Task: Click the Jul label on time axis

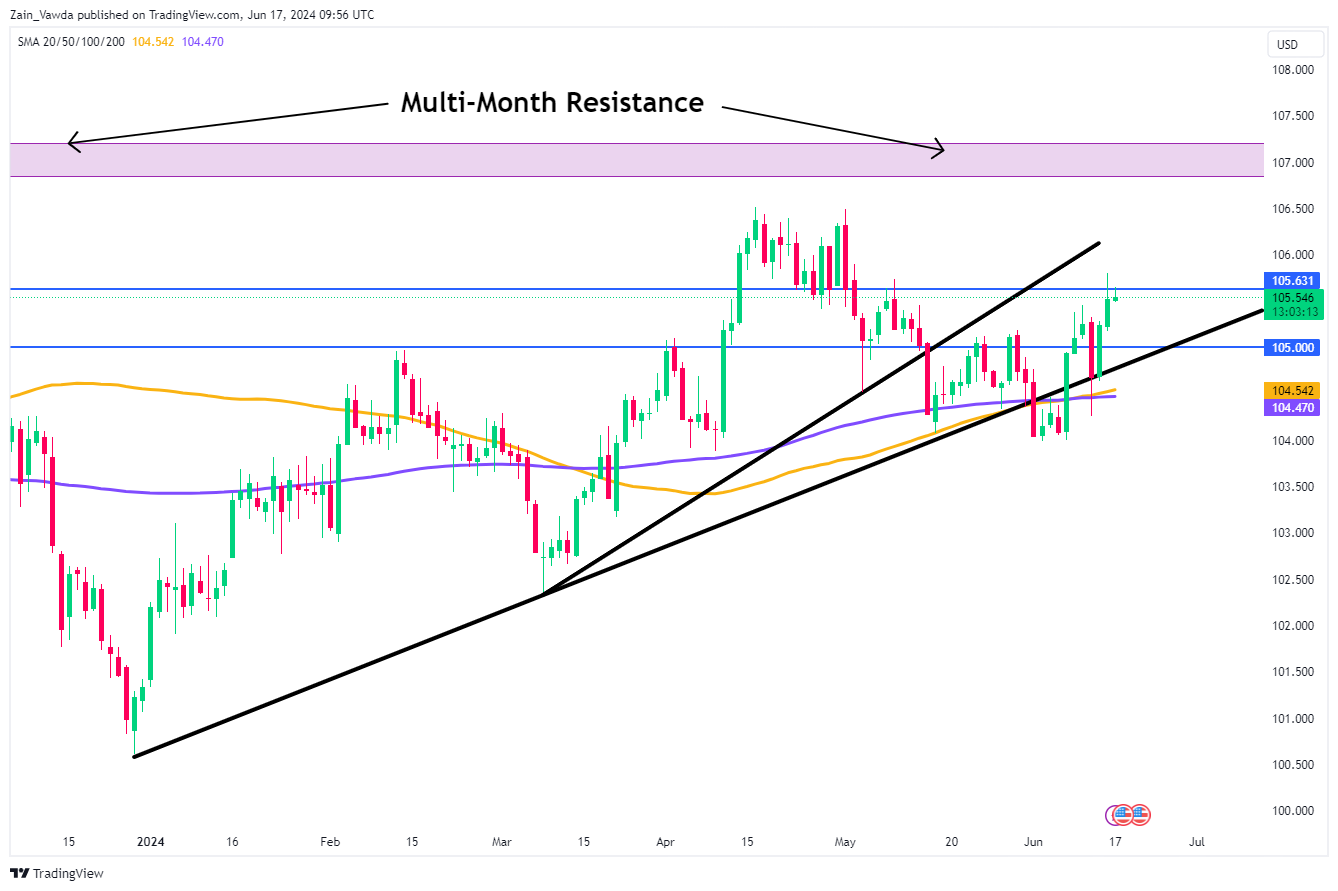Action: click(x=1197, y=842)
